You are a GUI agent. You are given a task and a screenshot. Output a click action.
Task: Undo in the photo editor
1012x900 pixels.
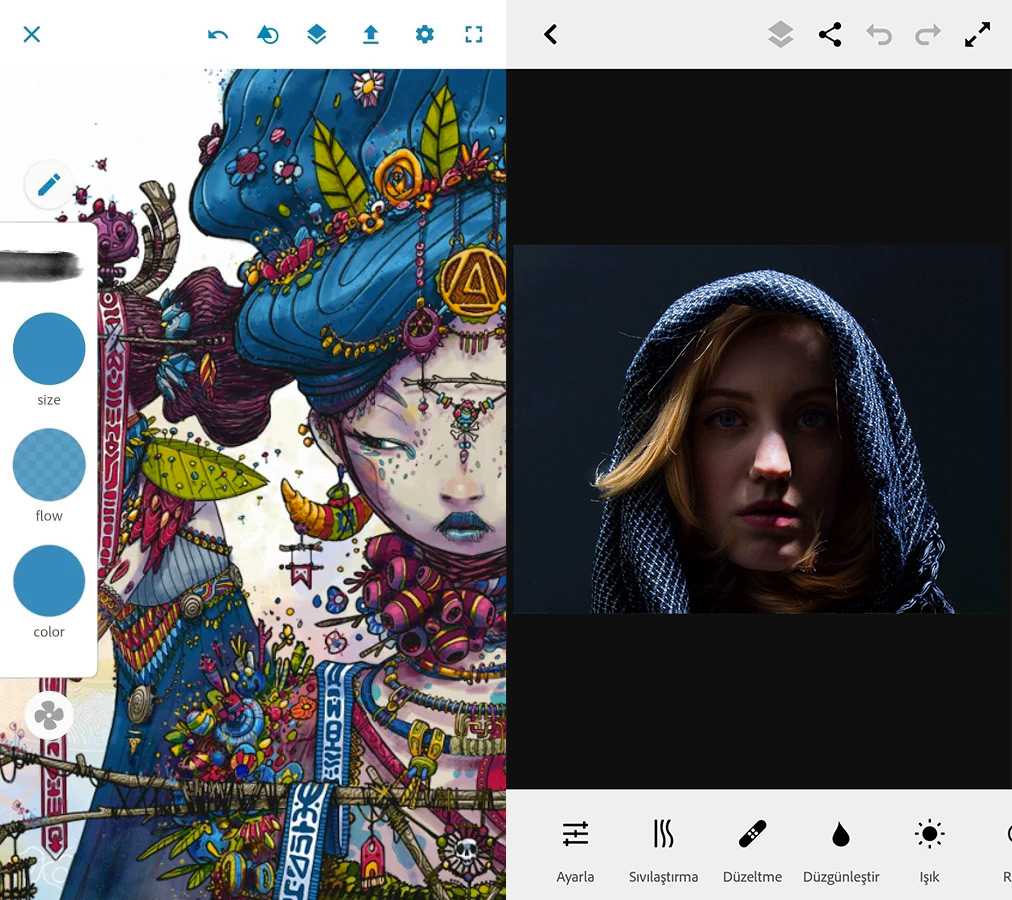point(879,34)
